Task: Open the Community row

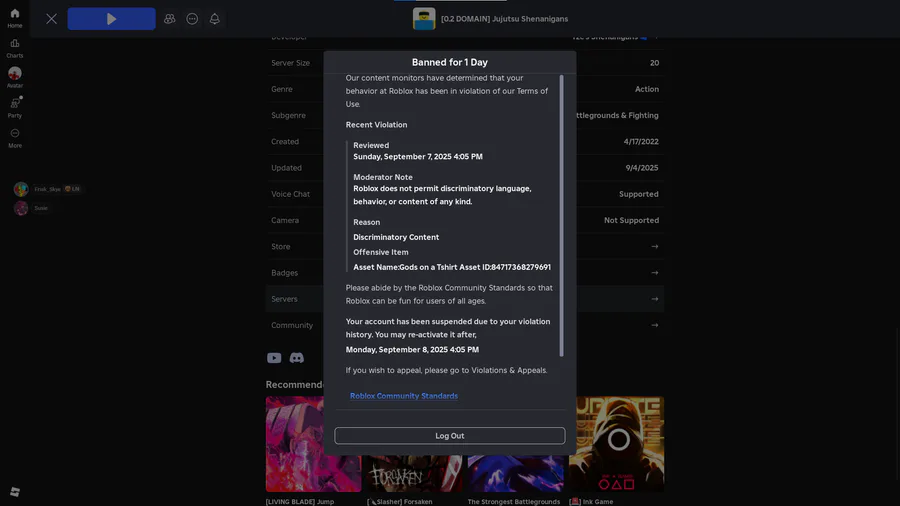Action: (465, 325)
